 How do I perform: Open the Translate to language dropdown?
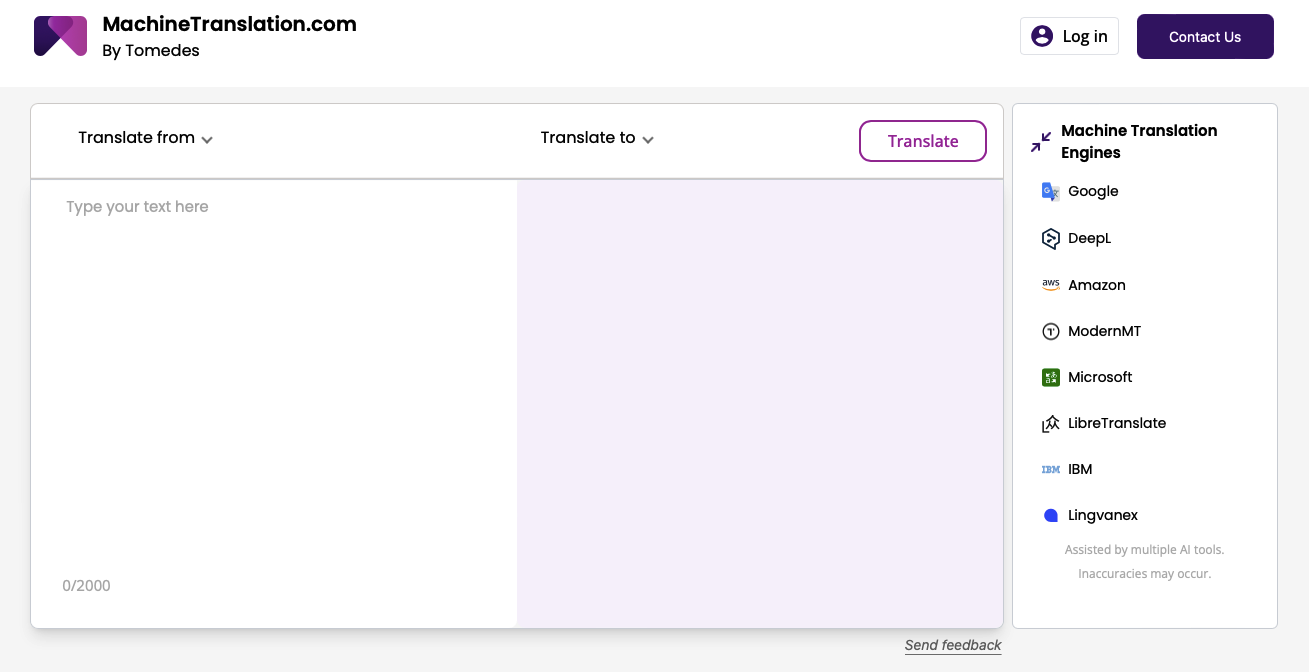click(596, 138)
